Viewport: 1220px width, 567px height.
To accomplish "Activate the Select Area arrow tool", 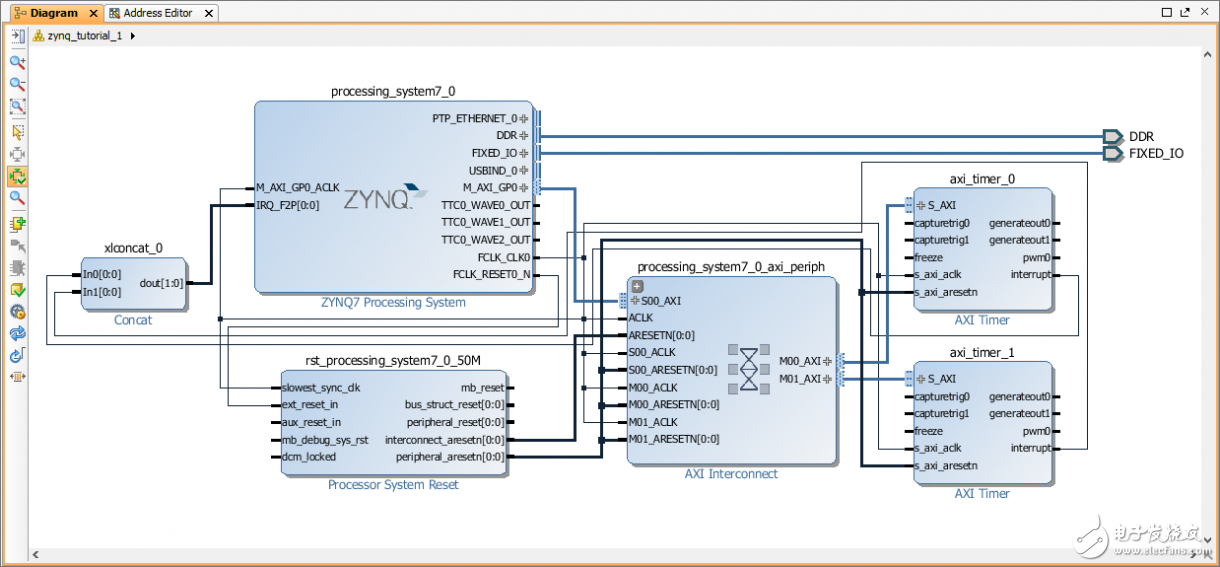I will (17, 131).
